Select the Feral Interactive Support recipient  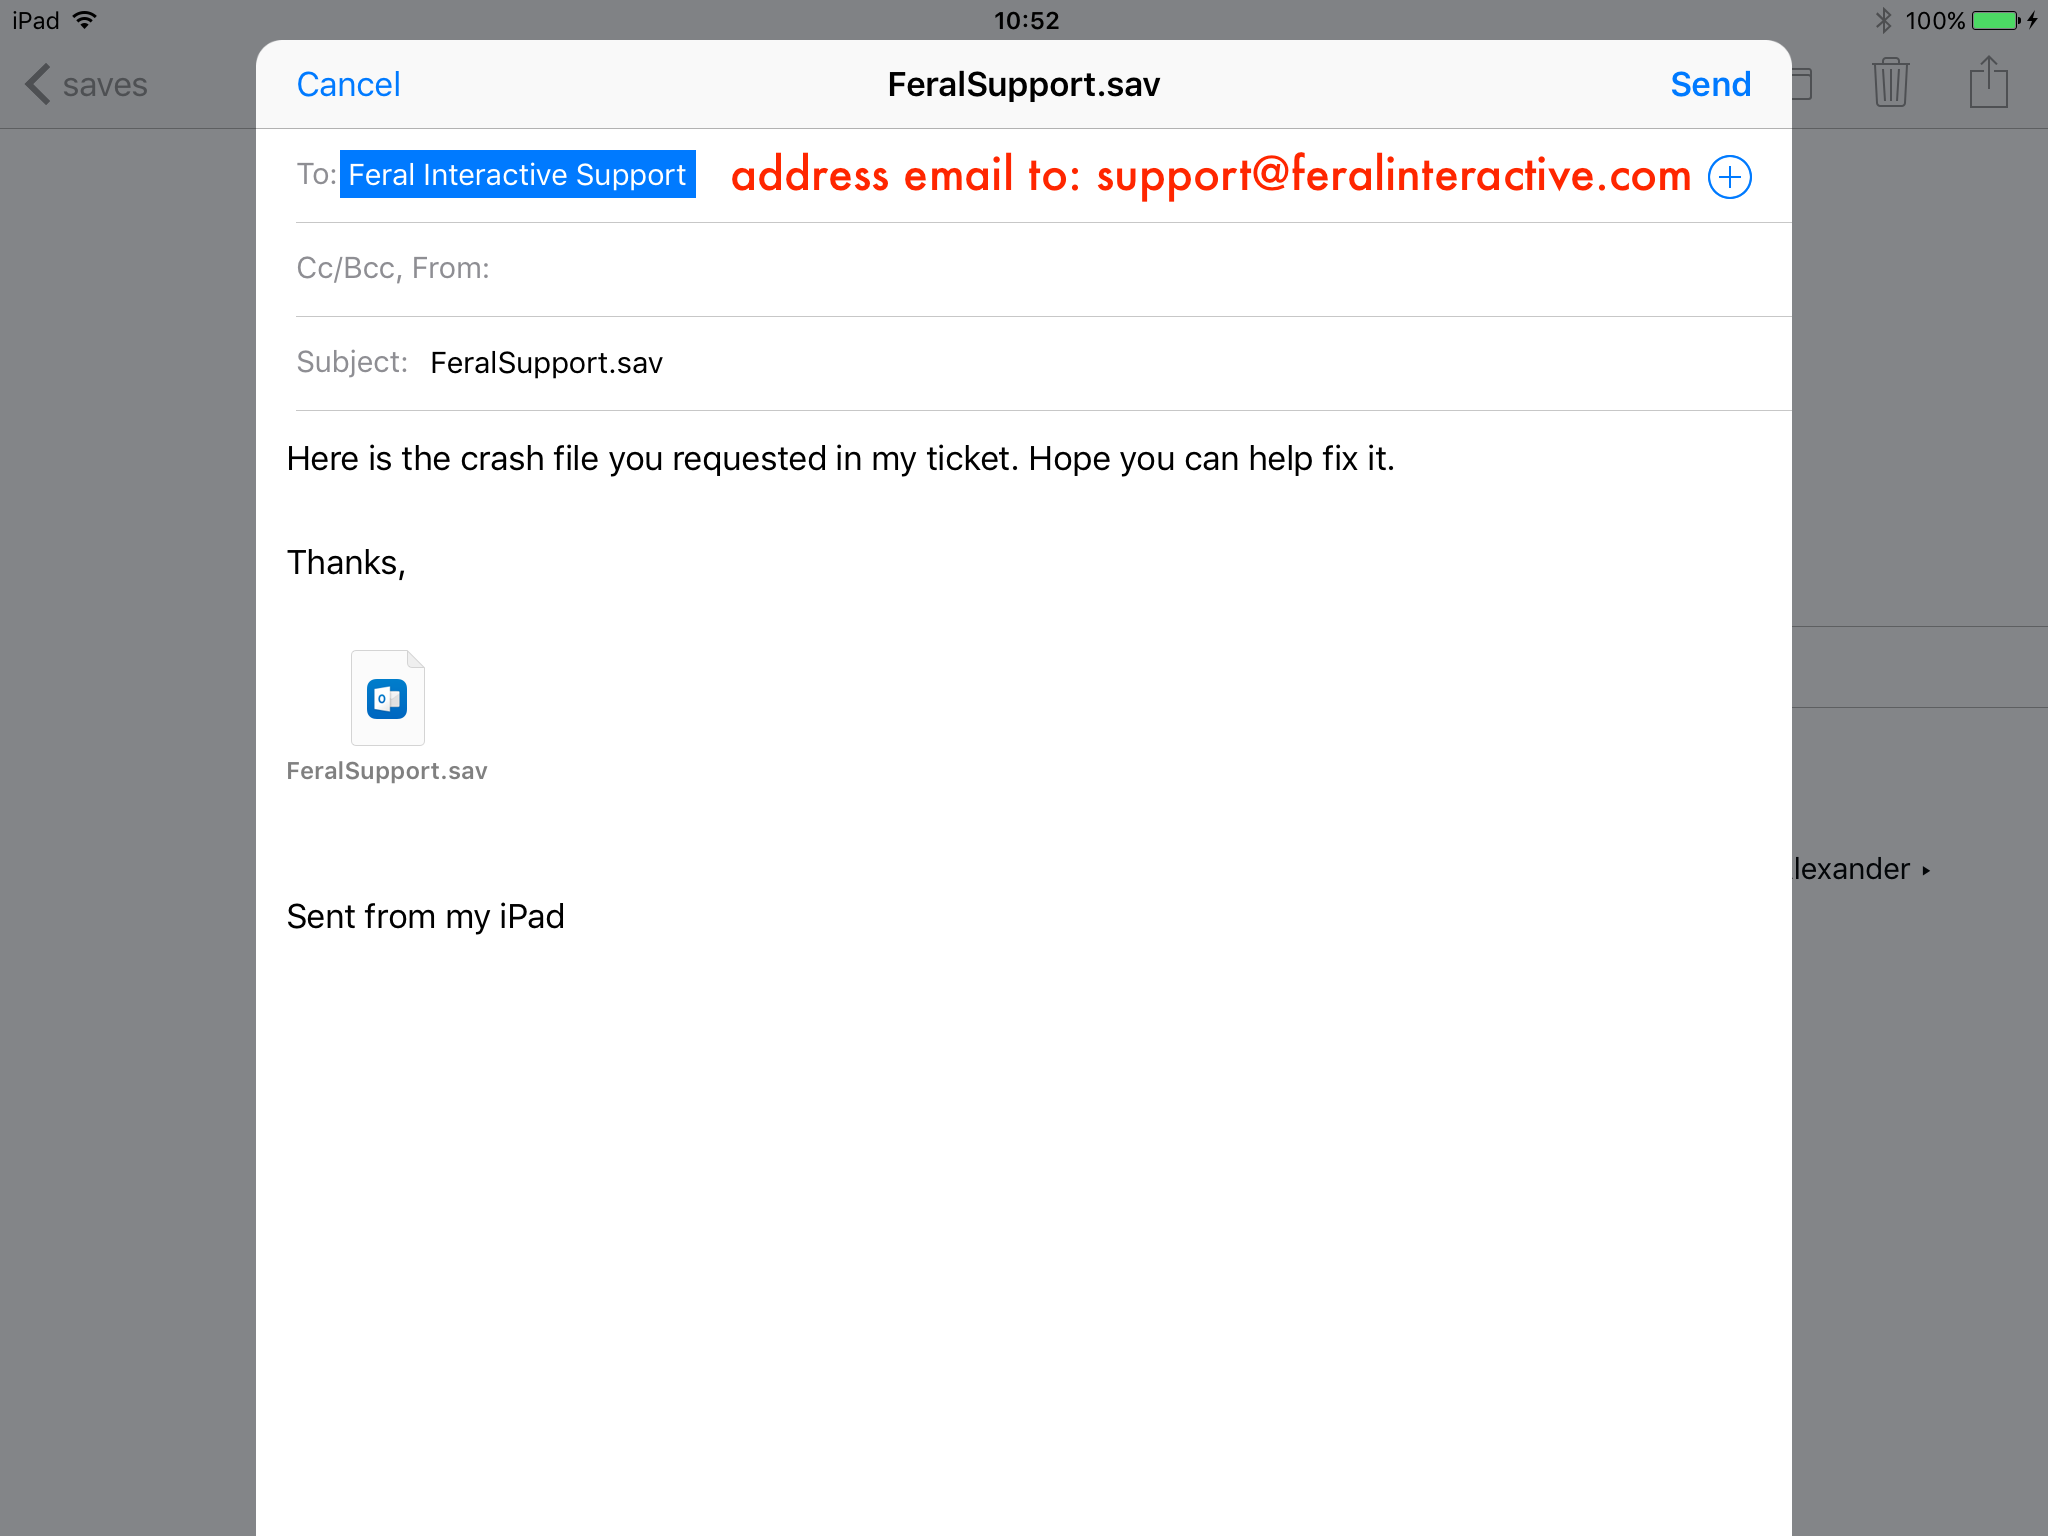[x=517, y=174]
